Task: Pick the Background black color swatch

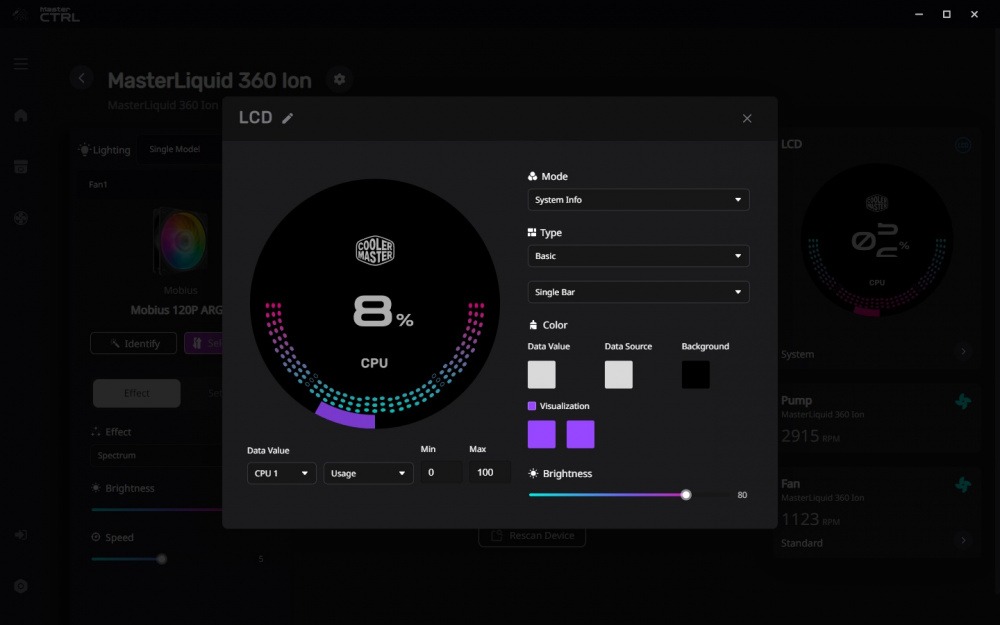Action: click(696, 374)
